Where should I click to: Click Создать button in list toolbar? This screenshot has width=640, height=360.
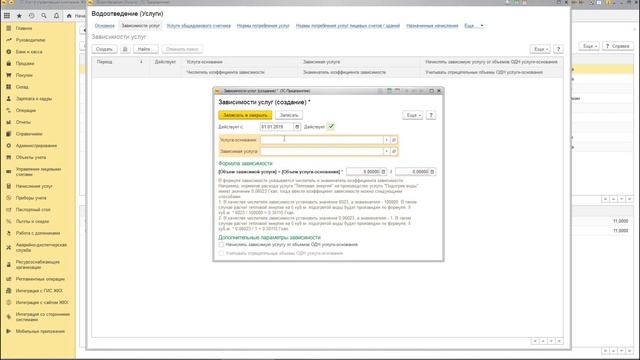pos(104,49)
